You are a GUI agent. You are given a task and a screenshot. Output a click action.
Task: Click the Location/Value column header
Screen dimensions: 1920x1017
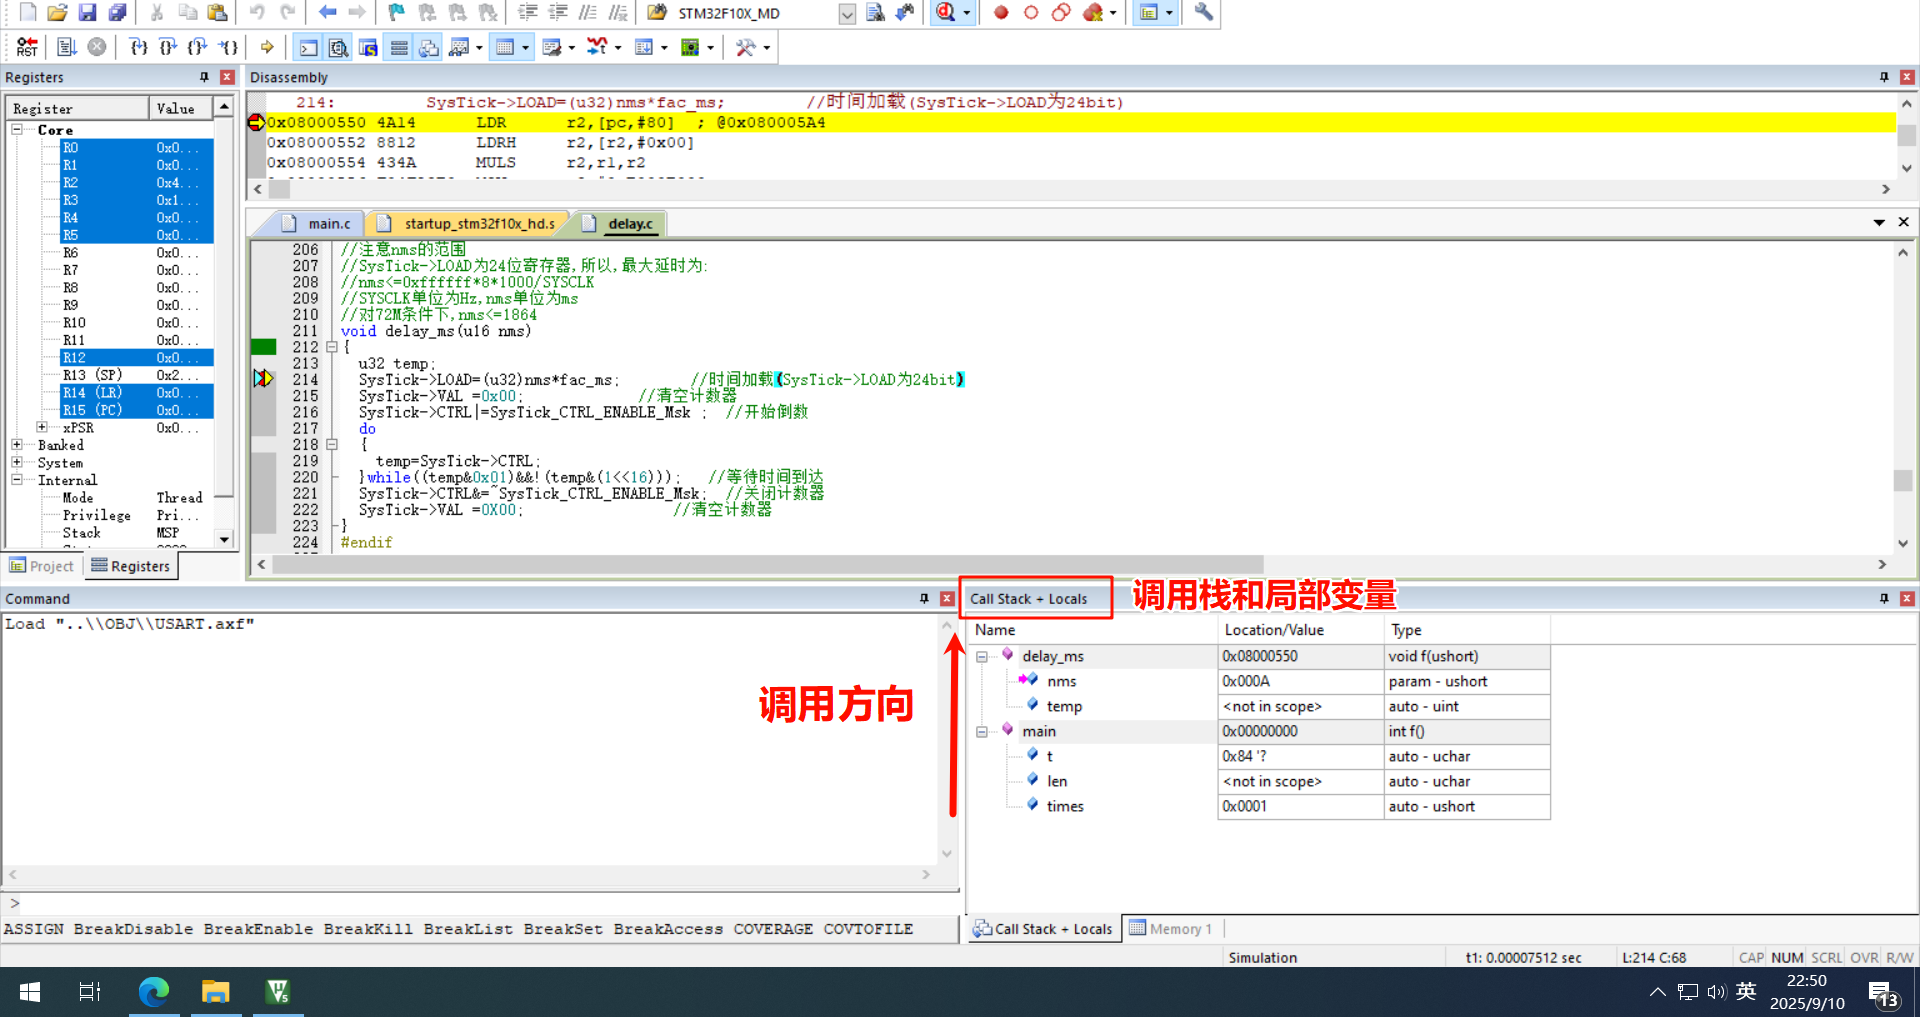point(1300,630)
